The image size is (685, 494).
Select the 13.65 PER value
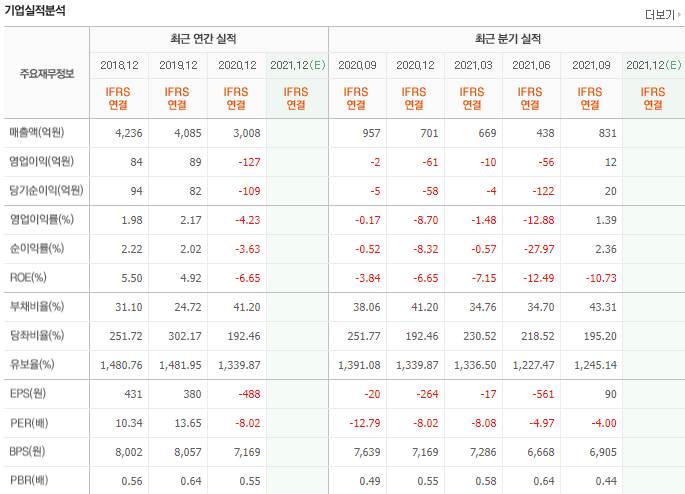[188, 423]
